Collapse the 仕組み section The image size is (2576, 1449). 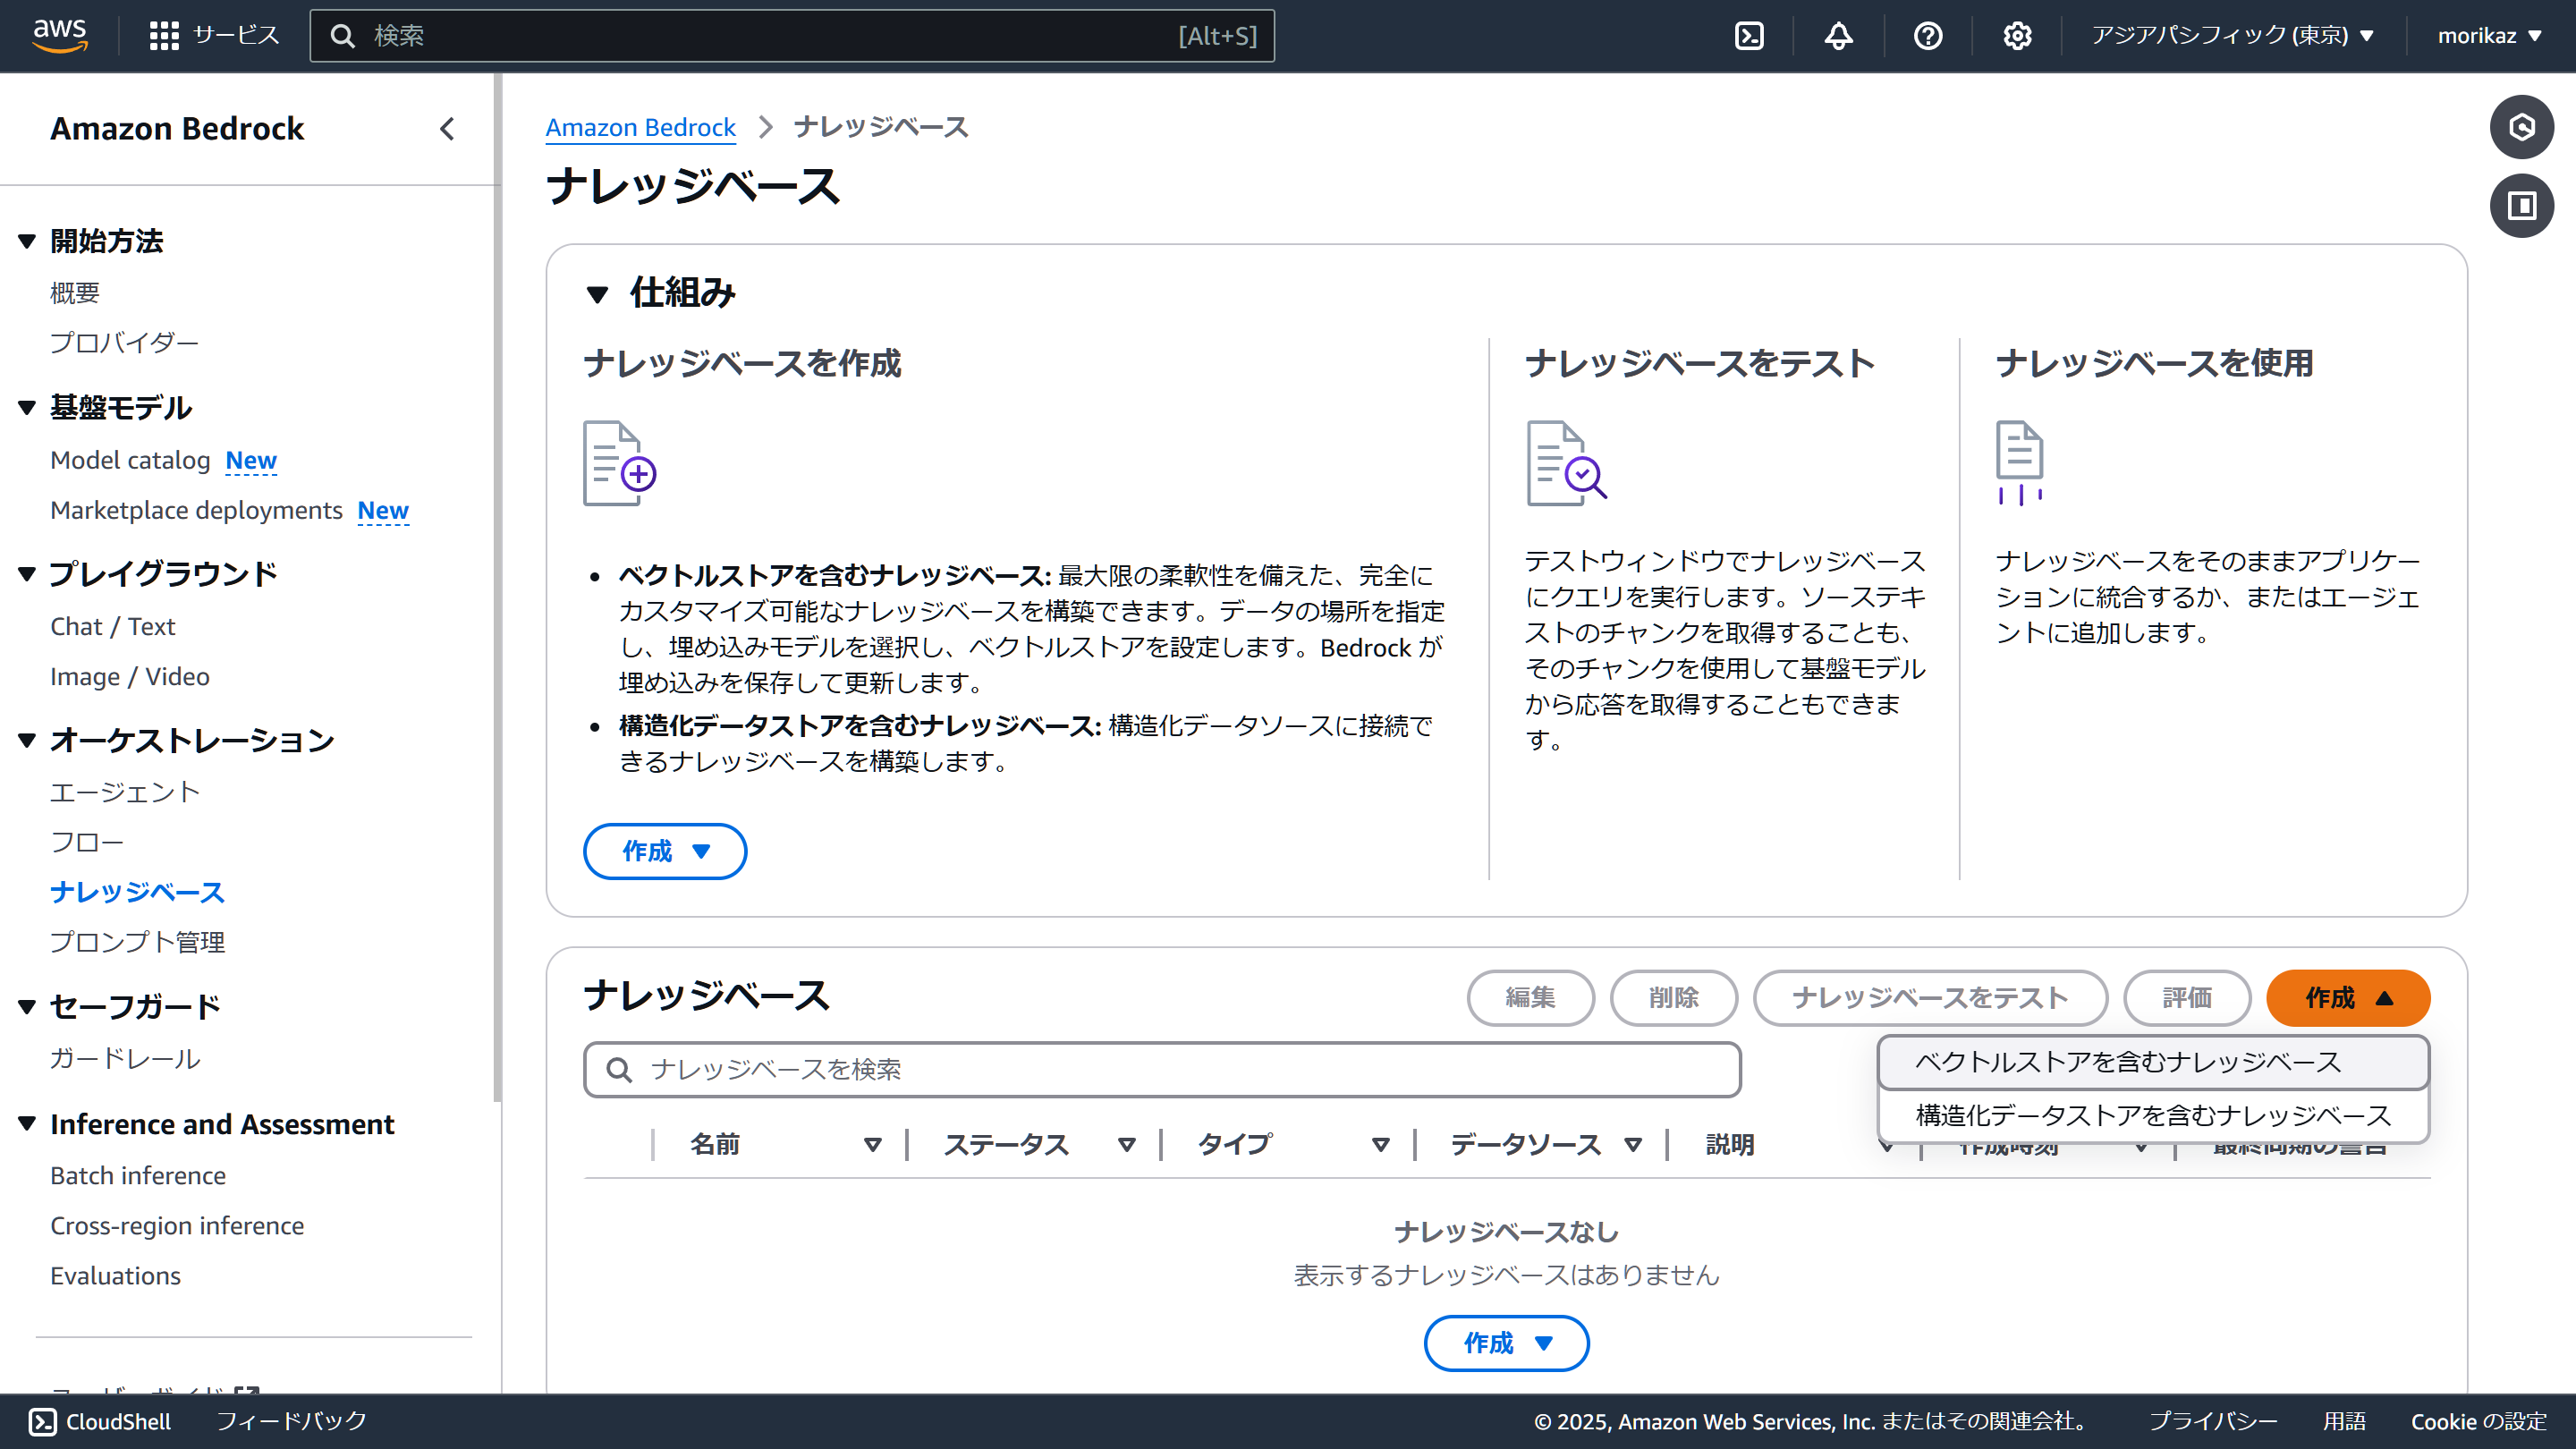pos(597,294)
